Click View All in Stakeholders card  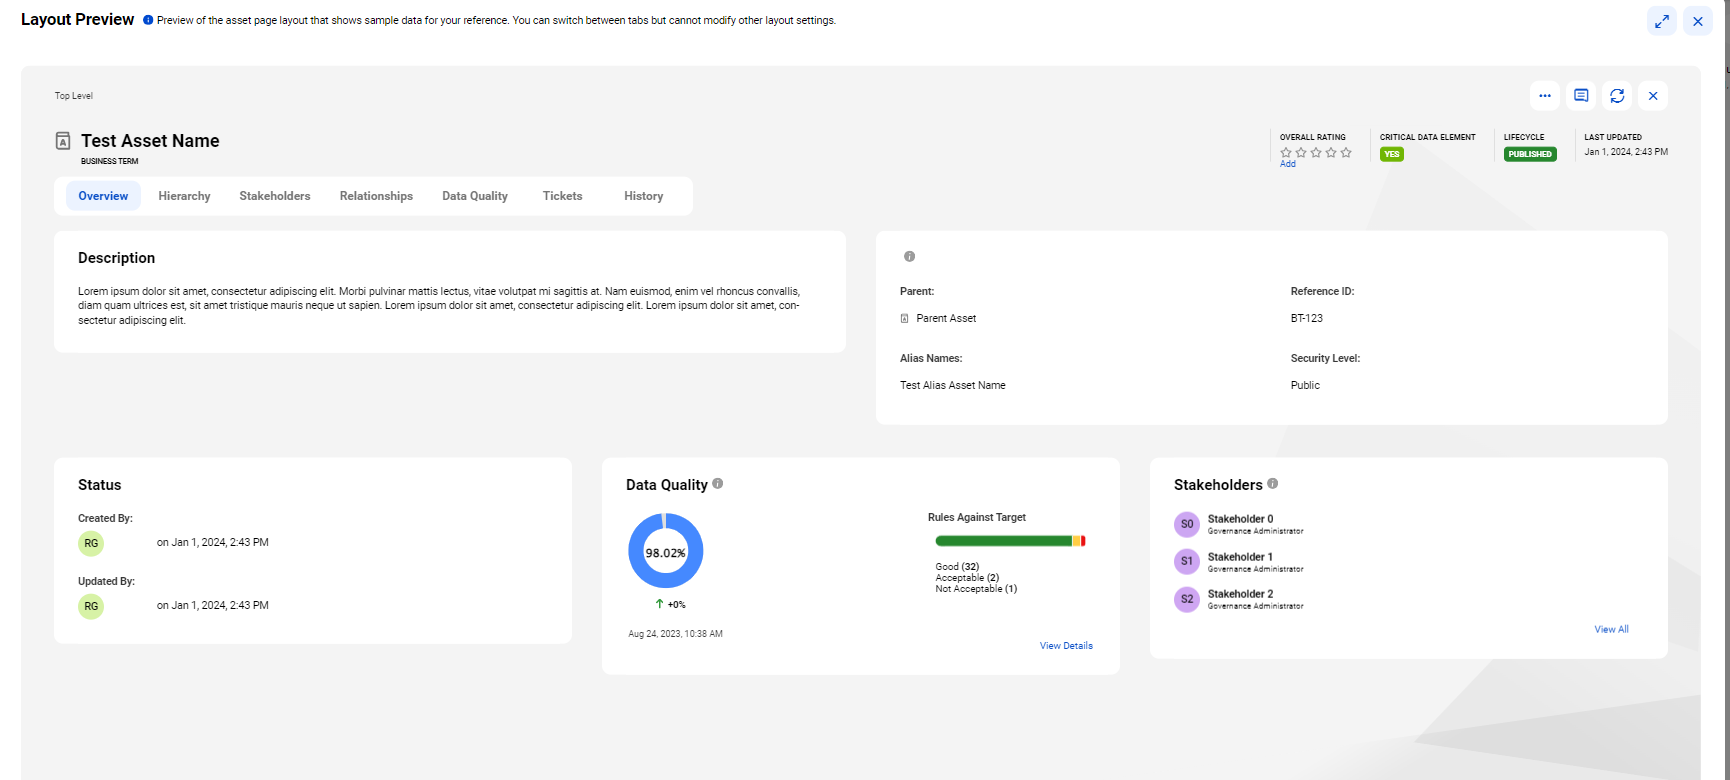[1611, 629]
